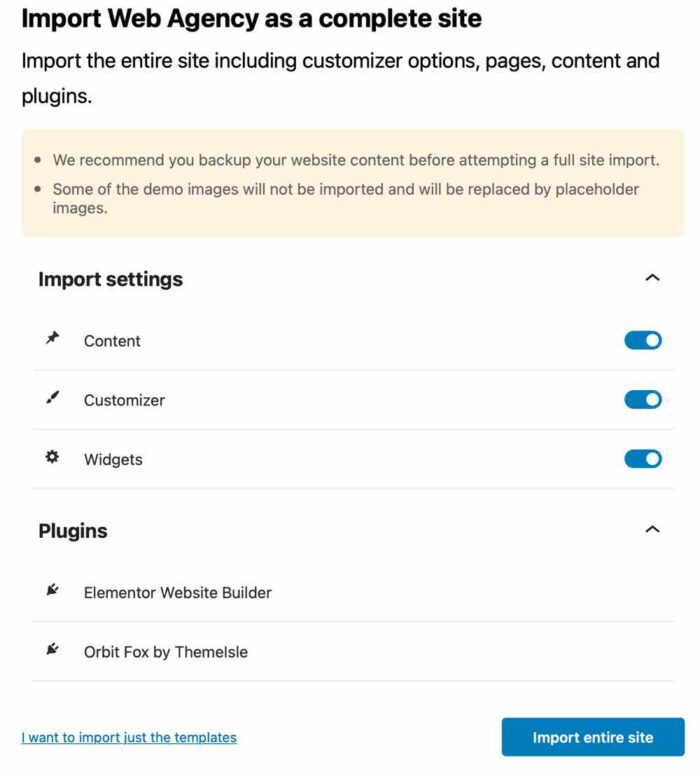Select the Customizer row label
Screen dimensions: 700x774
tap(124, 400)
